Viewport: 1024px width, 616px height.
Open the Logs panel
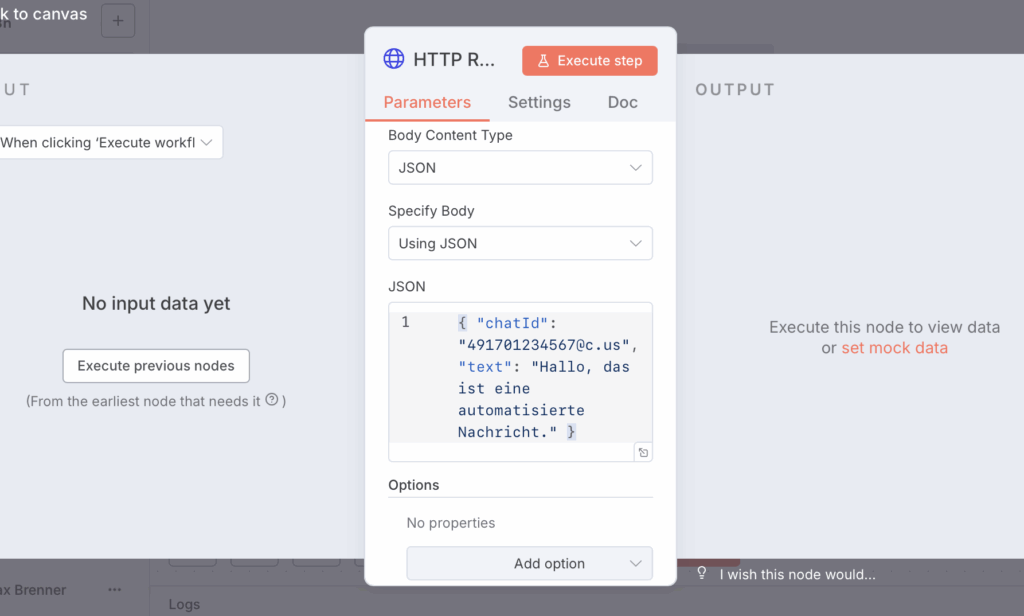183,604
